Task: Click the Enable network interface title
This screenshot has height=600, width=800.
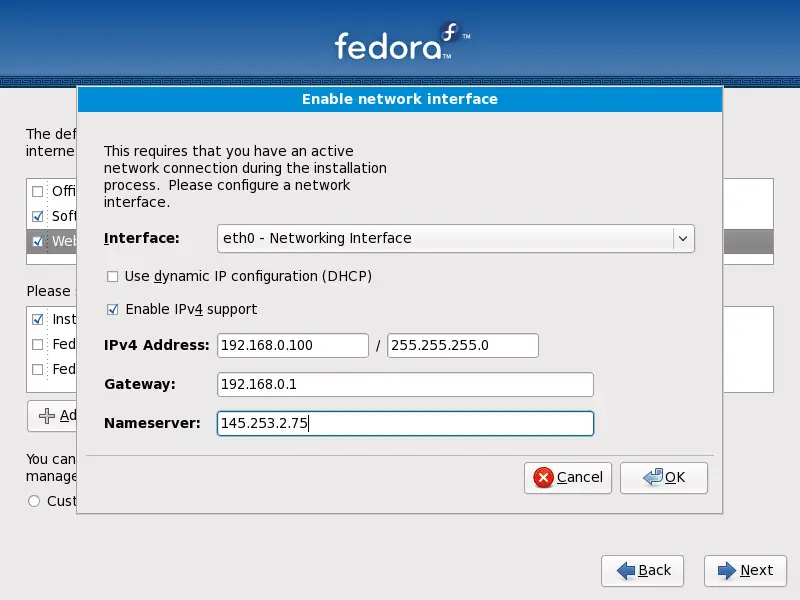Action: (400, 99)
